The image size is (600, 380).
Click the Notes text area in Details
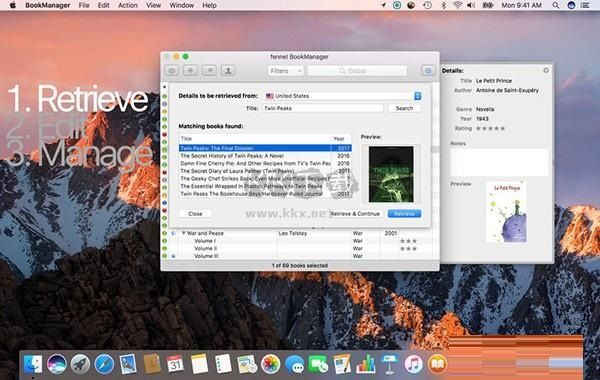(499, 162)
